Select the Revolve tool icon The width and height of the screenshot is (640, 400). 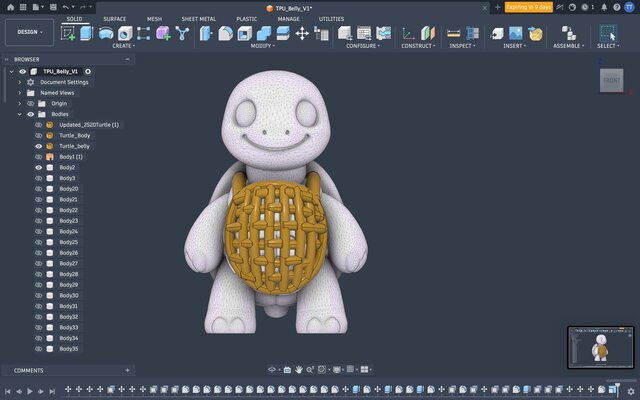[106, 33]
